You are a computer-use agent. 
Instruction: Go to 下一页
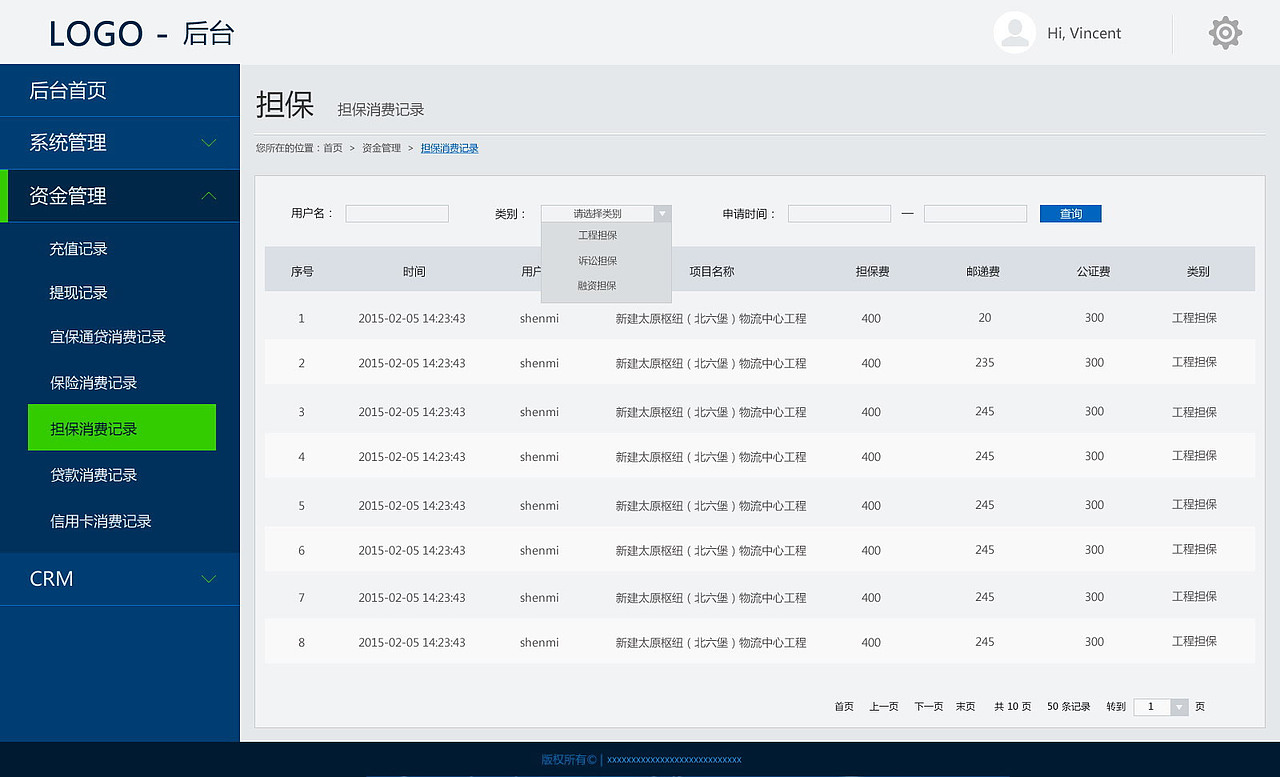click(929, 707)
